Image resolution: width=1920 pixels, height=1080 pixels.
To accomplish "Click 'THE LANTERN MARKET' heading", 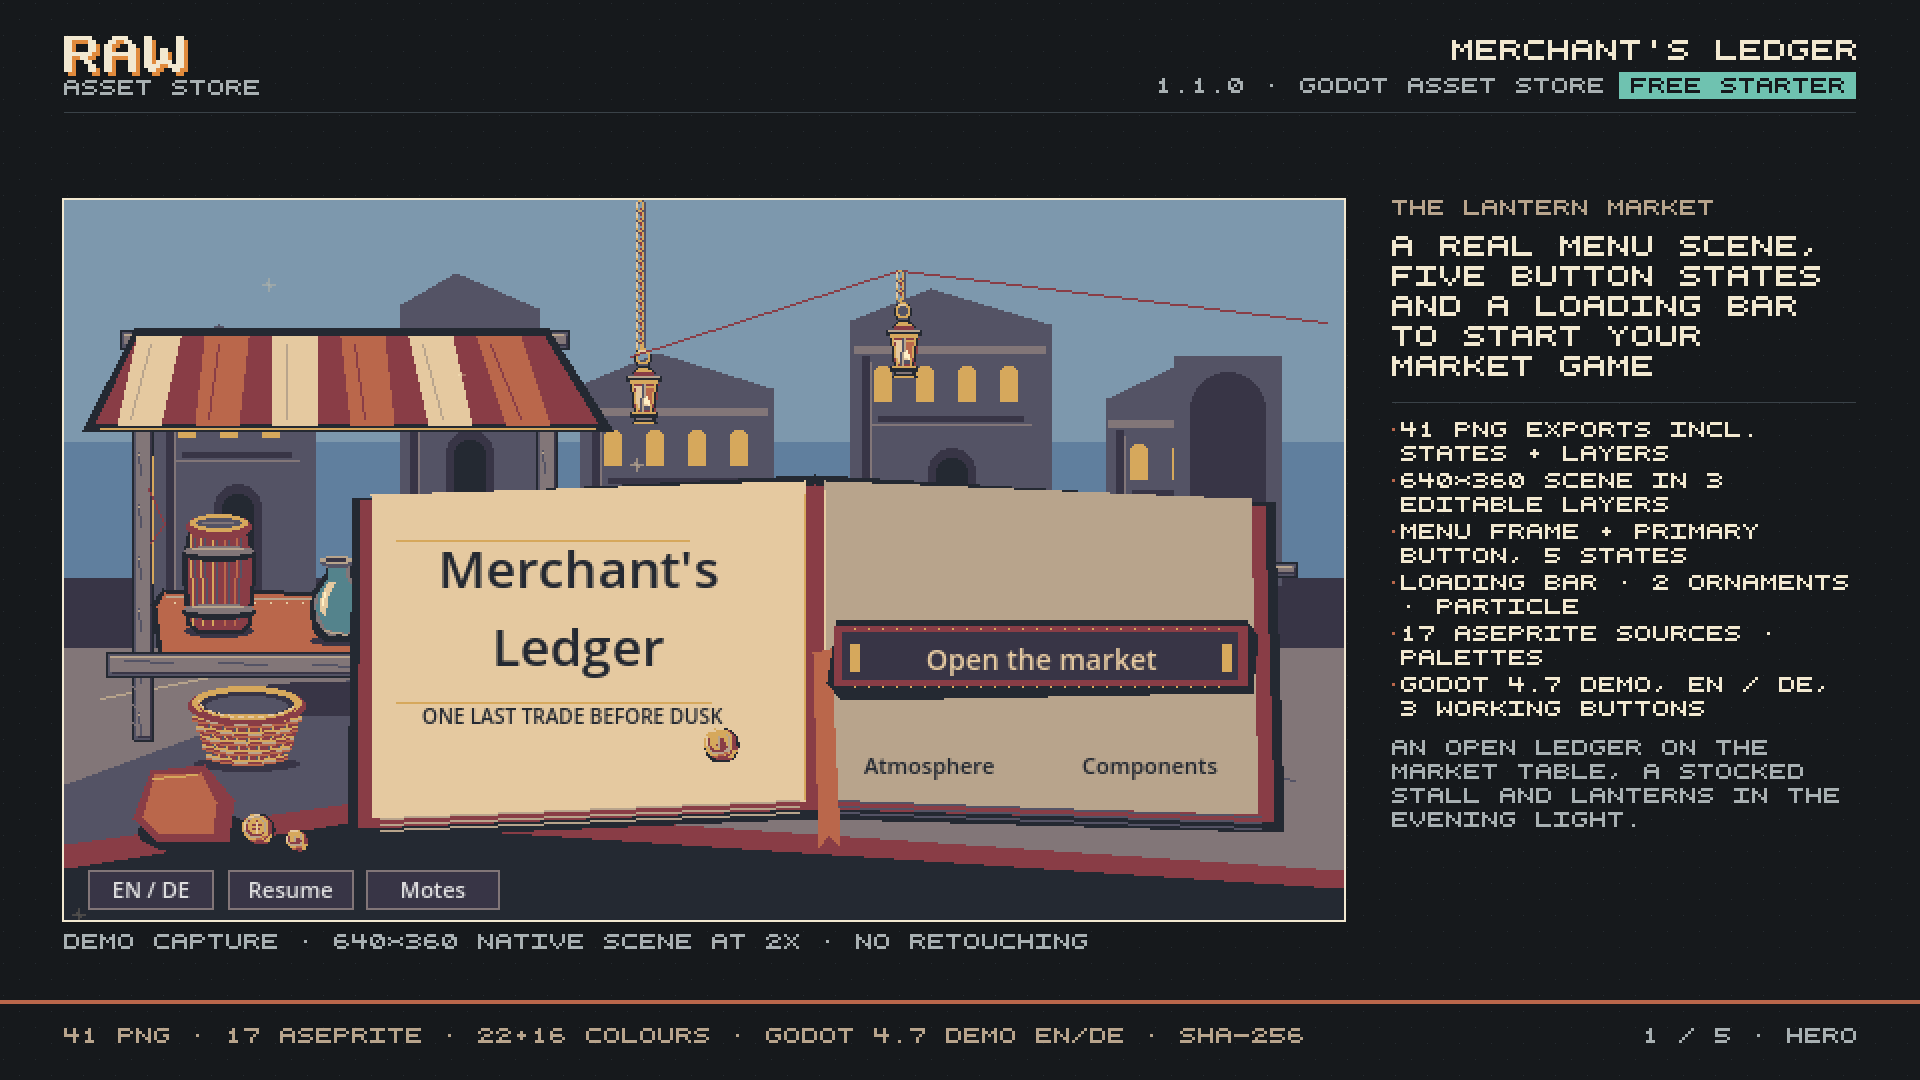I will pyautogui.click(x=1552, y=207).
